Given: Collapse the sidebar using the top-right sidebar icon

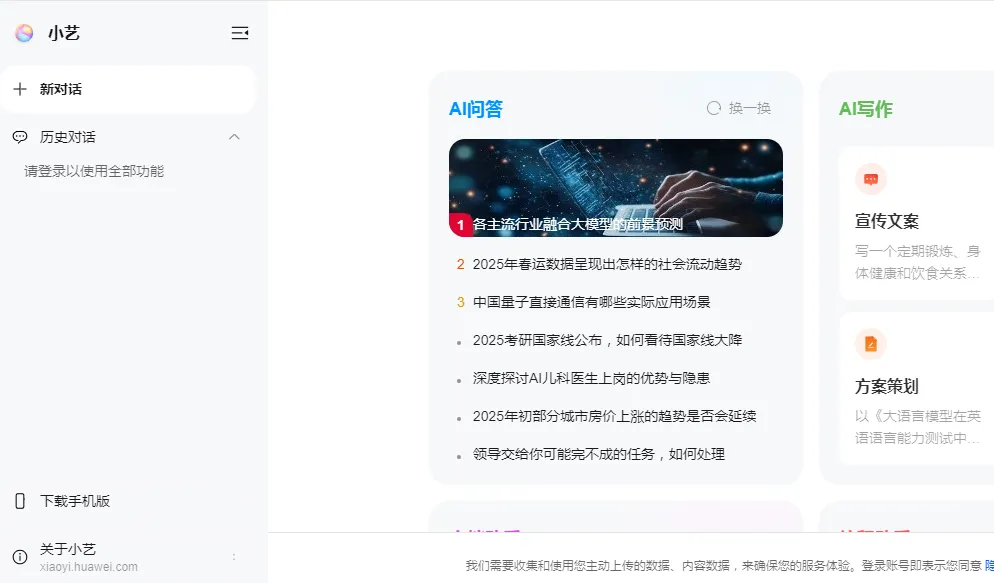Looking at the screenshot, I should tap(240, 32).
